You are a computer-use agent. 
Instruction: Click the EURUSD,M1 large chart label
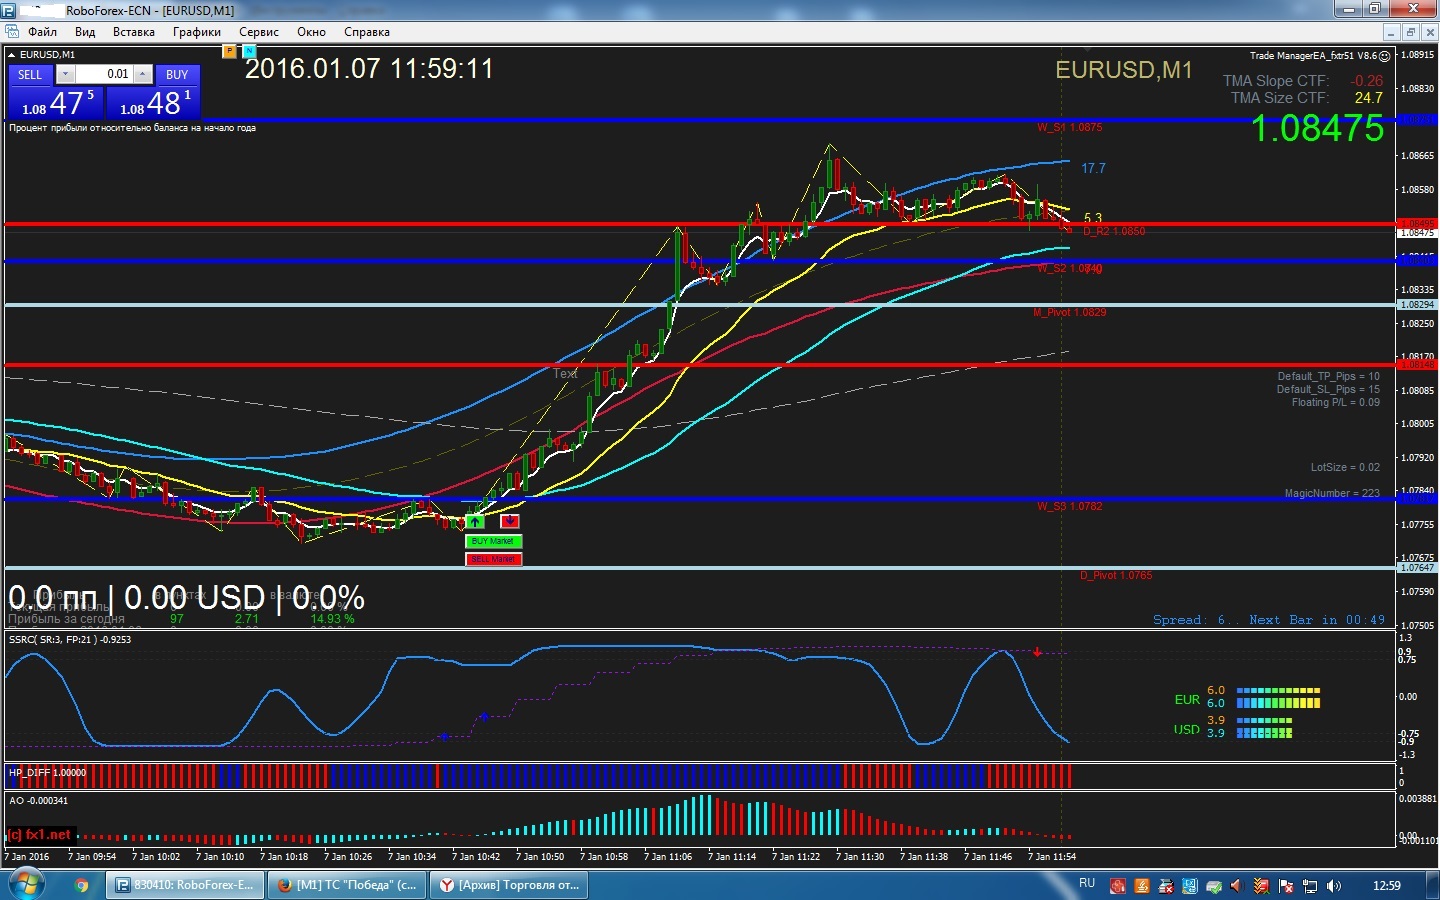coord(1124,70)
